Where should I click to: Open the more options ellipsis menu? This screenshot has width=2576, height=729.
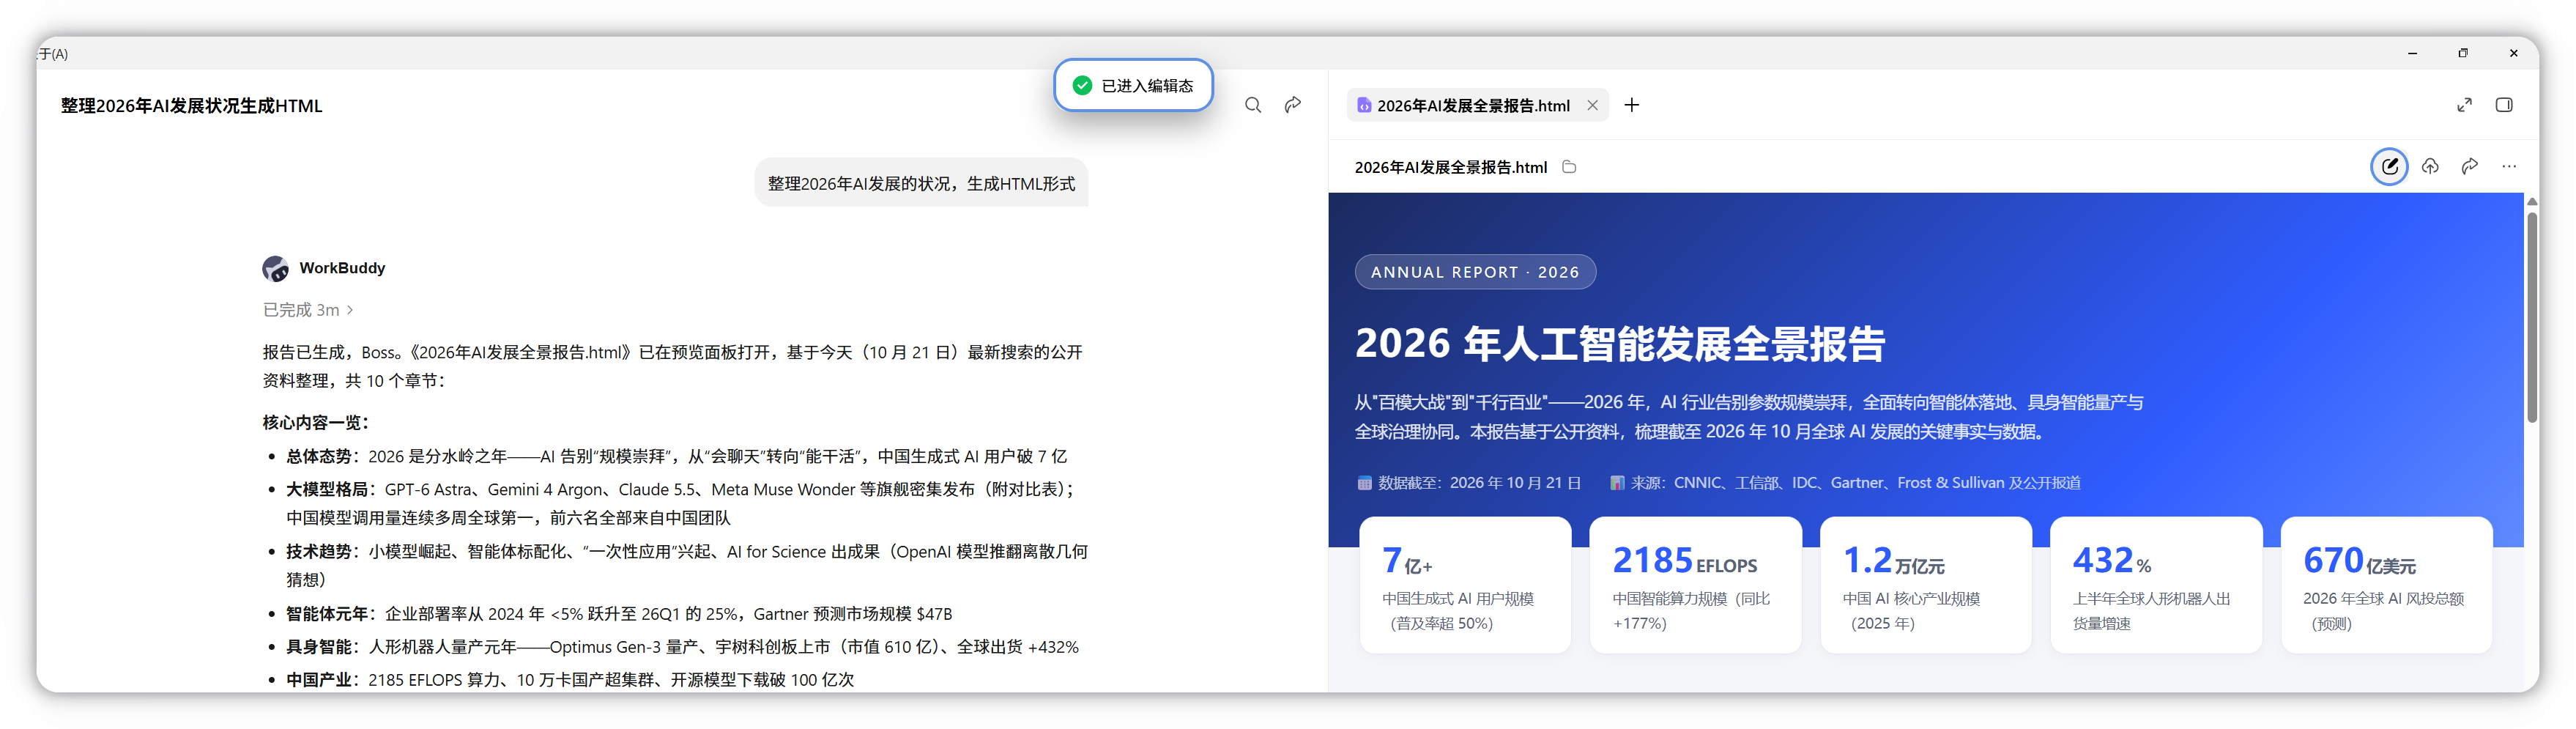[x=2509, y=167]
